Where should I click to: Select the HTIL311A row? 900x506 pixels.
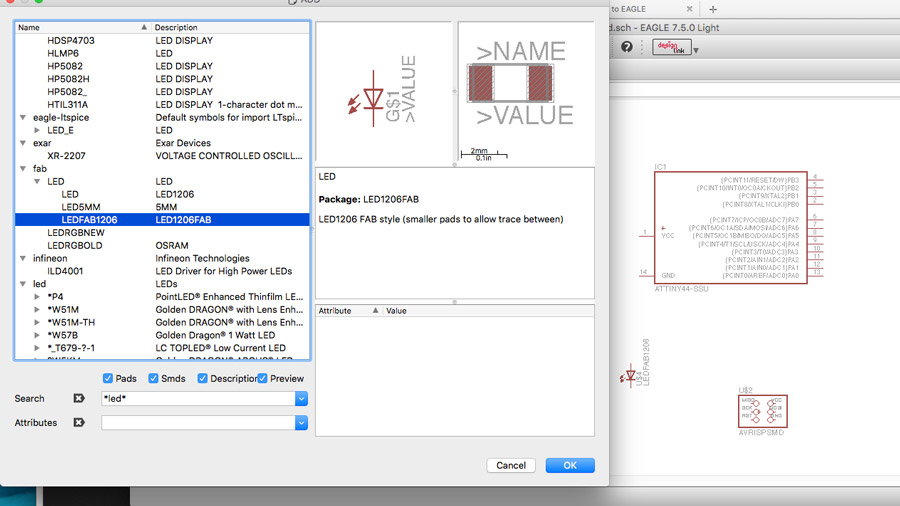pos(162,104)
